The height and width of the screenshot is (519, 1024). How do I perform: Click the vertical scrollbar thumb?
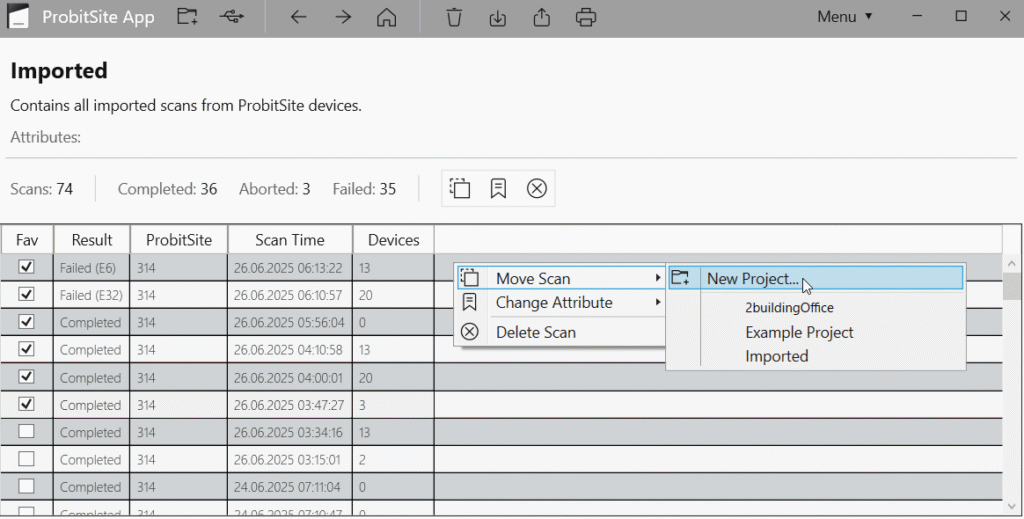click(1012, 286)
